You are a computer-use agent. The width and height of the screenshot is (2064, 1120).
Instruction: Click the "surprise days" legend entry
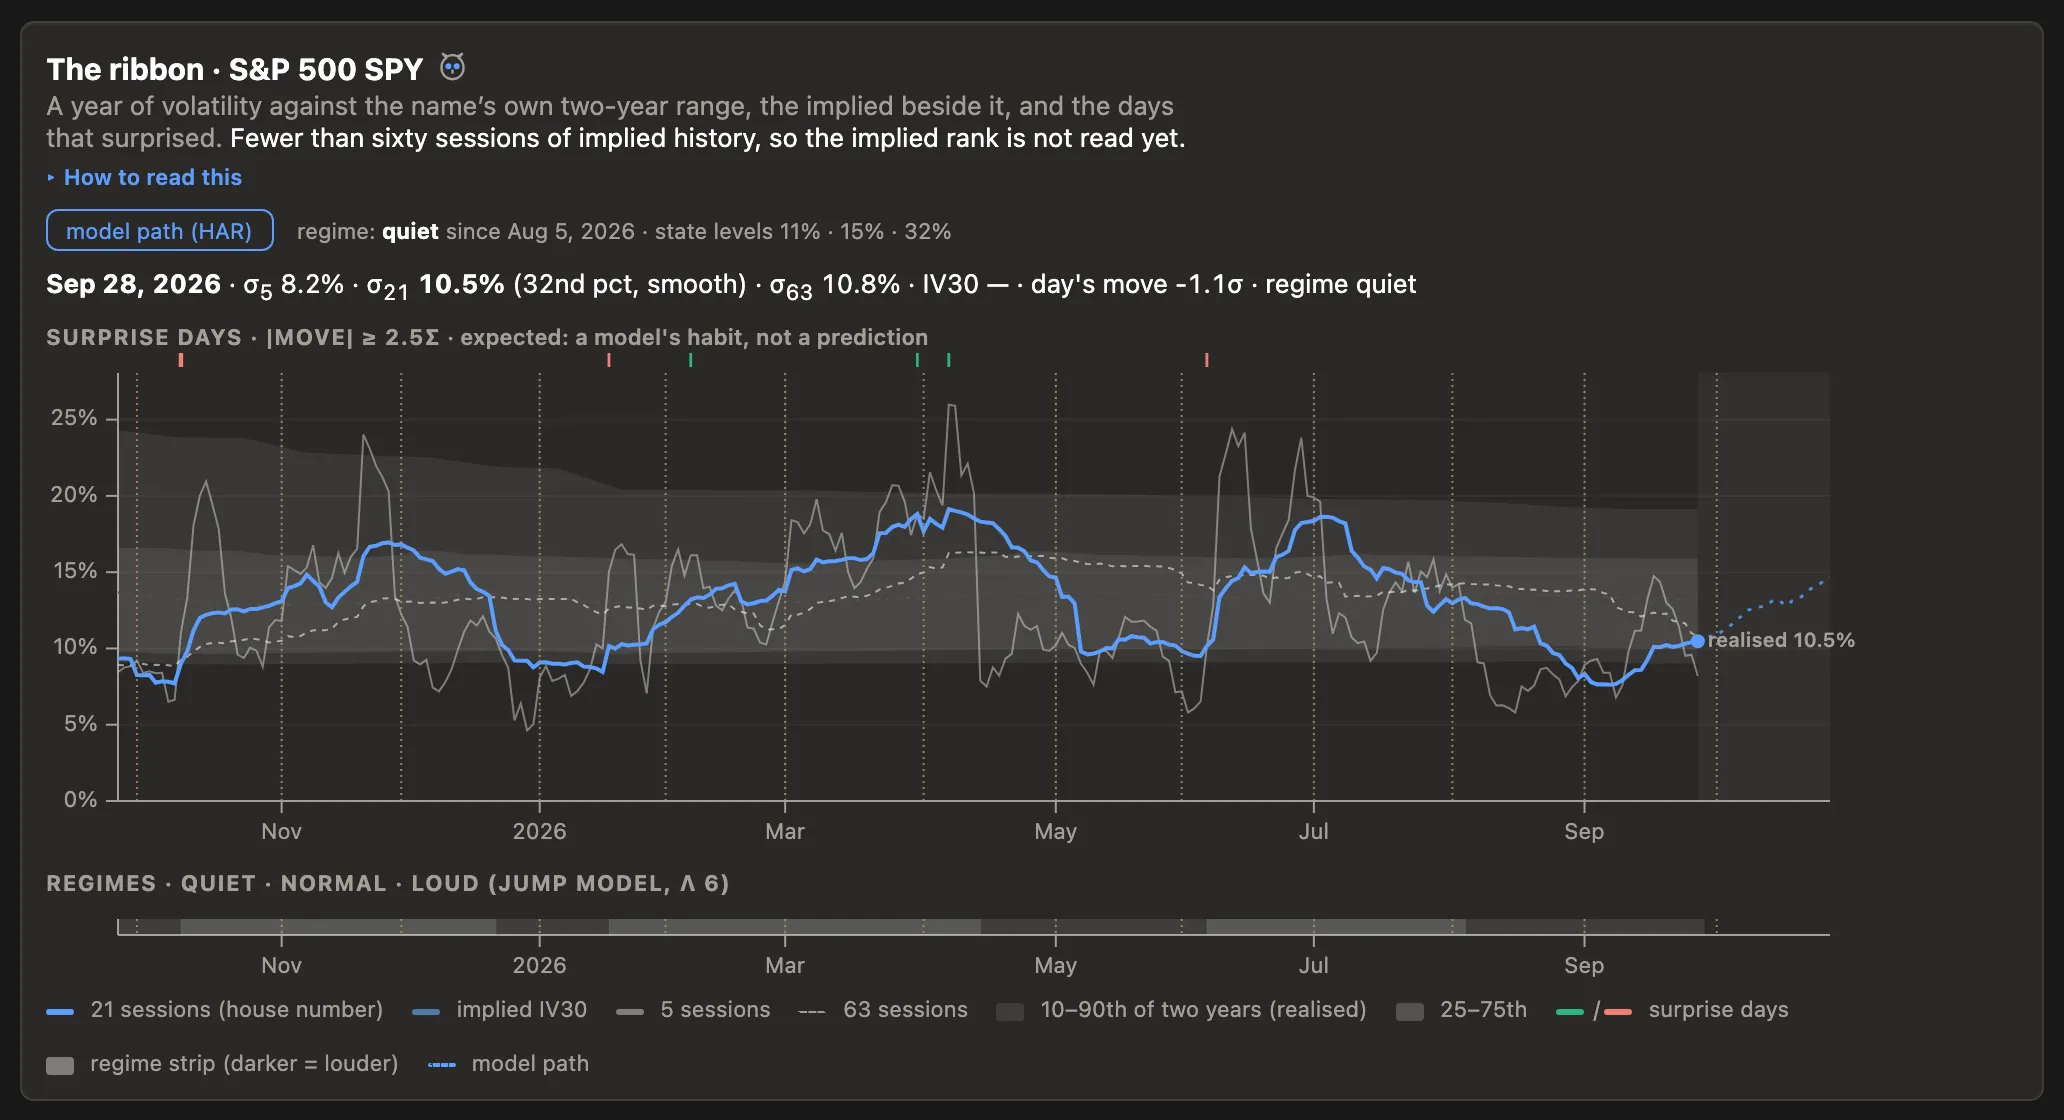pyautogui.click(x=1672, y=1010)
